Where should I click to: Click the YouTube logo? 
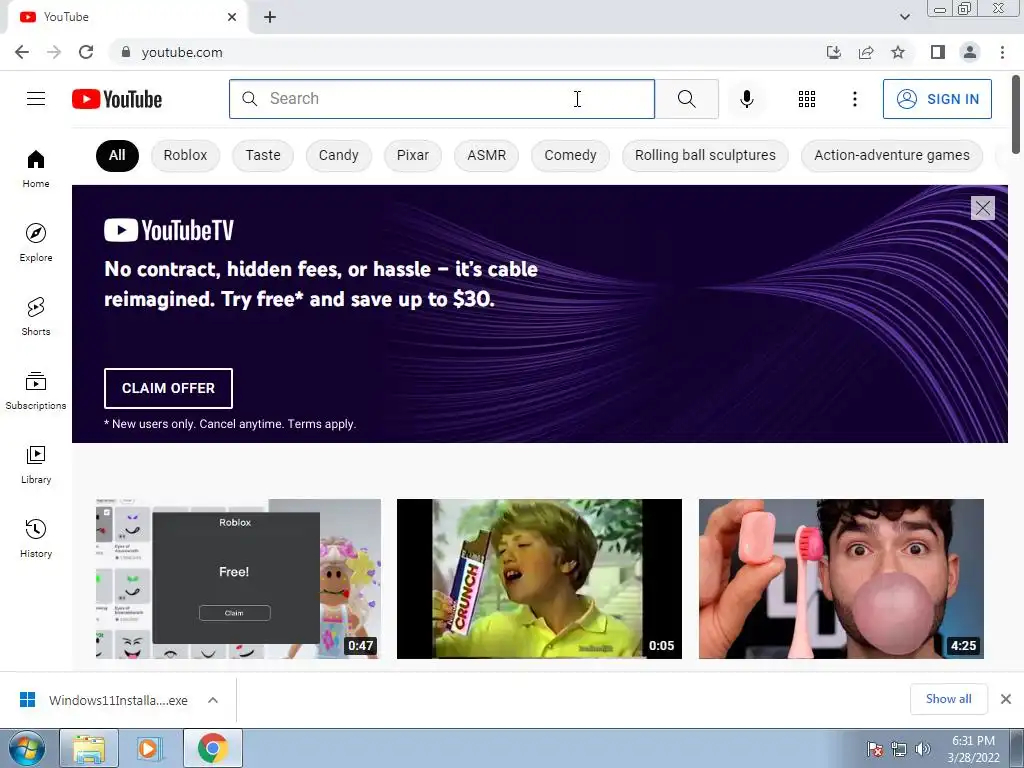pyautogui.click(x=117, y=99)
